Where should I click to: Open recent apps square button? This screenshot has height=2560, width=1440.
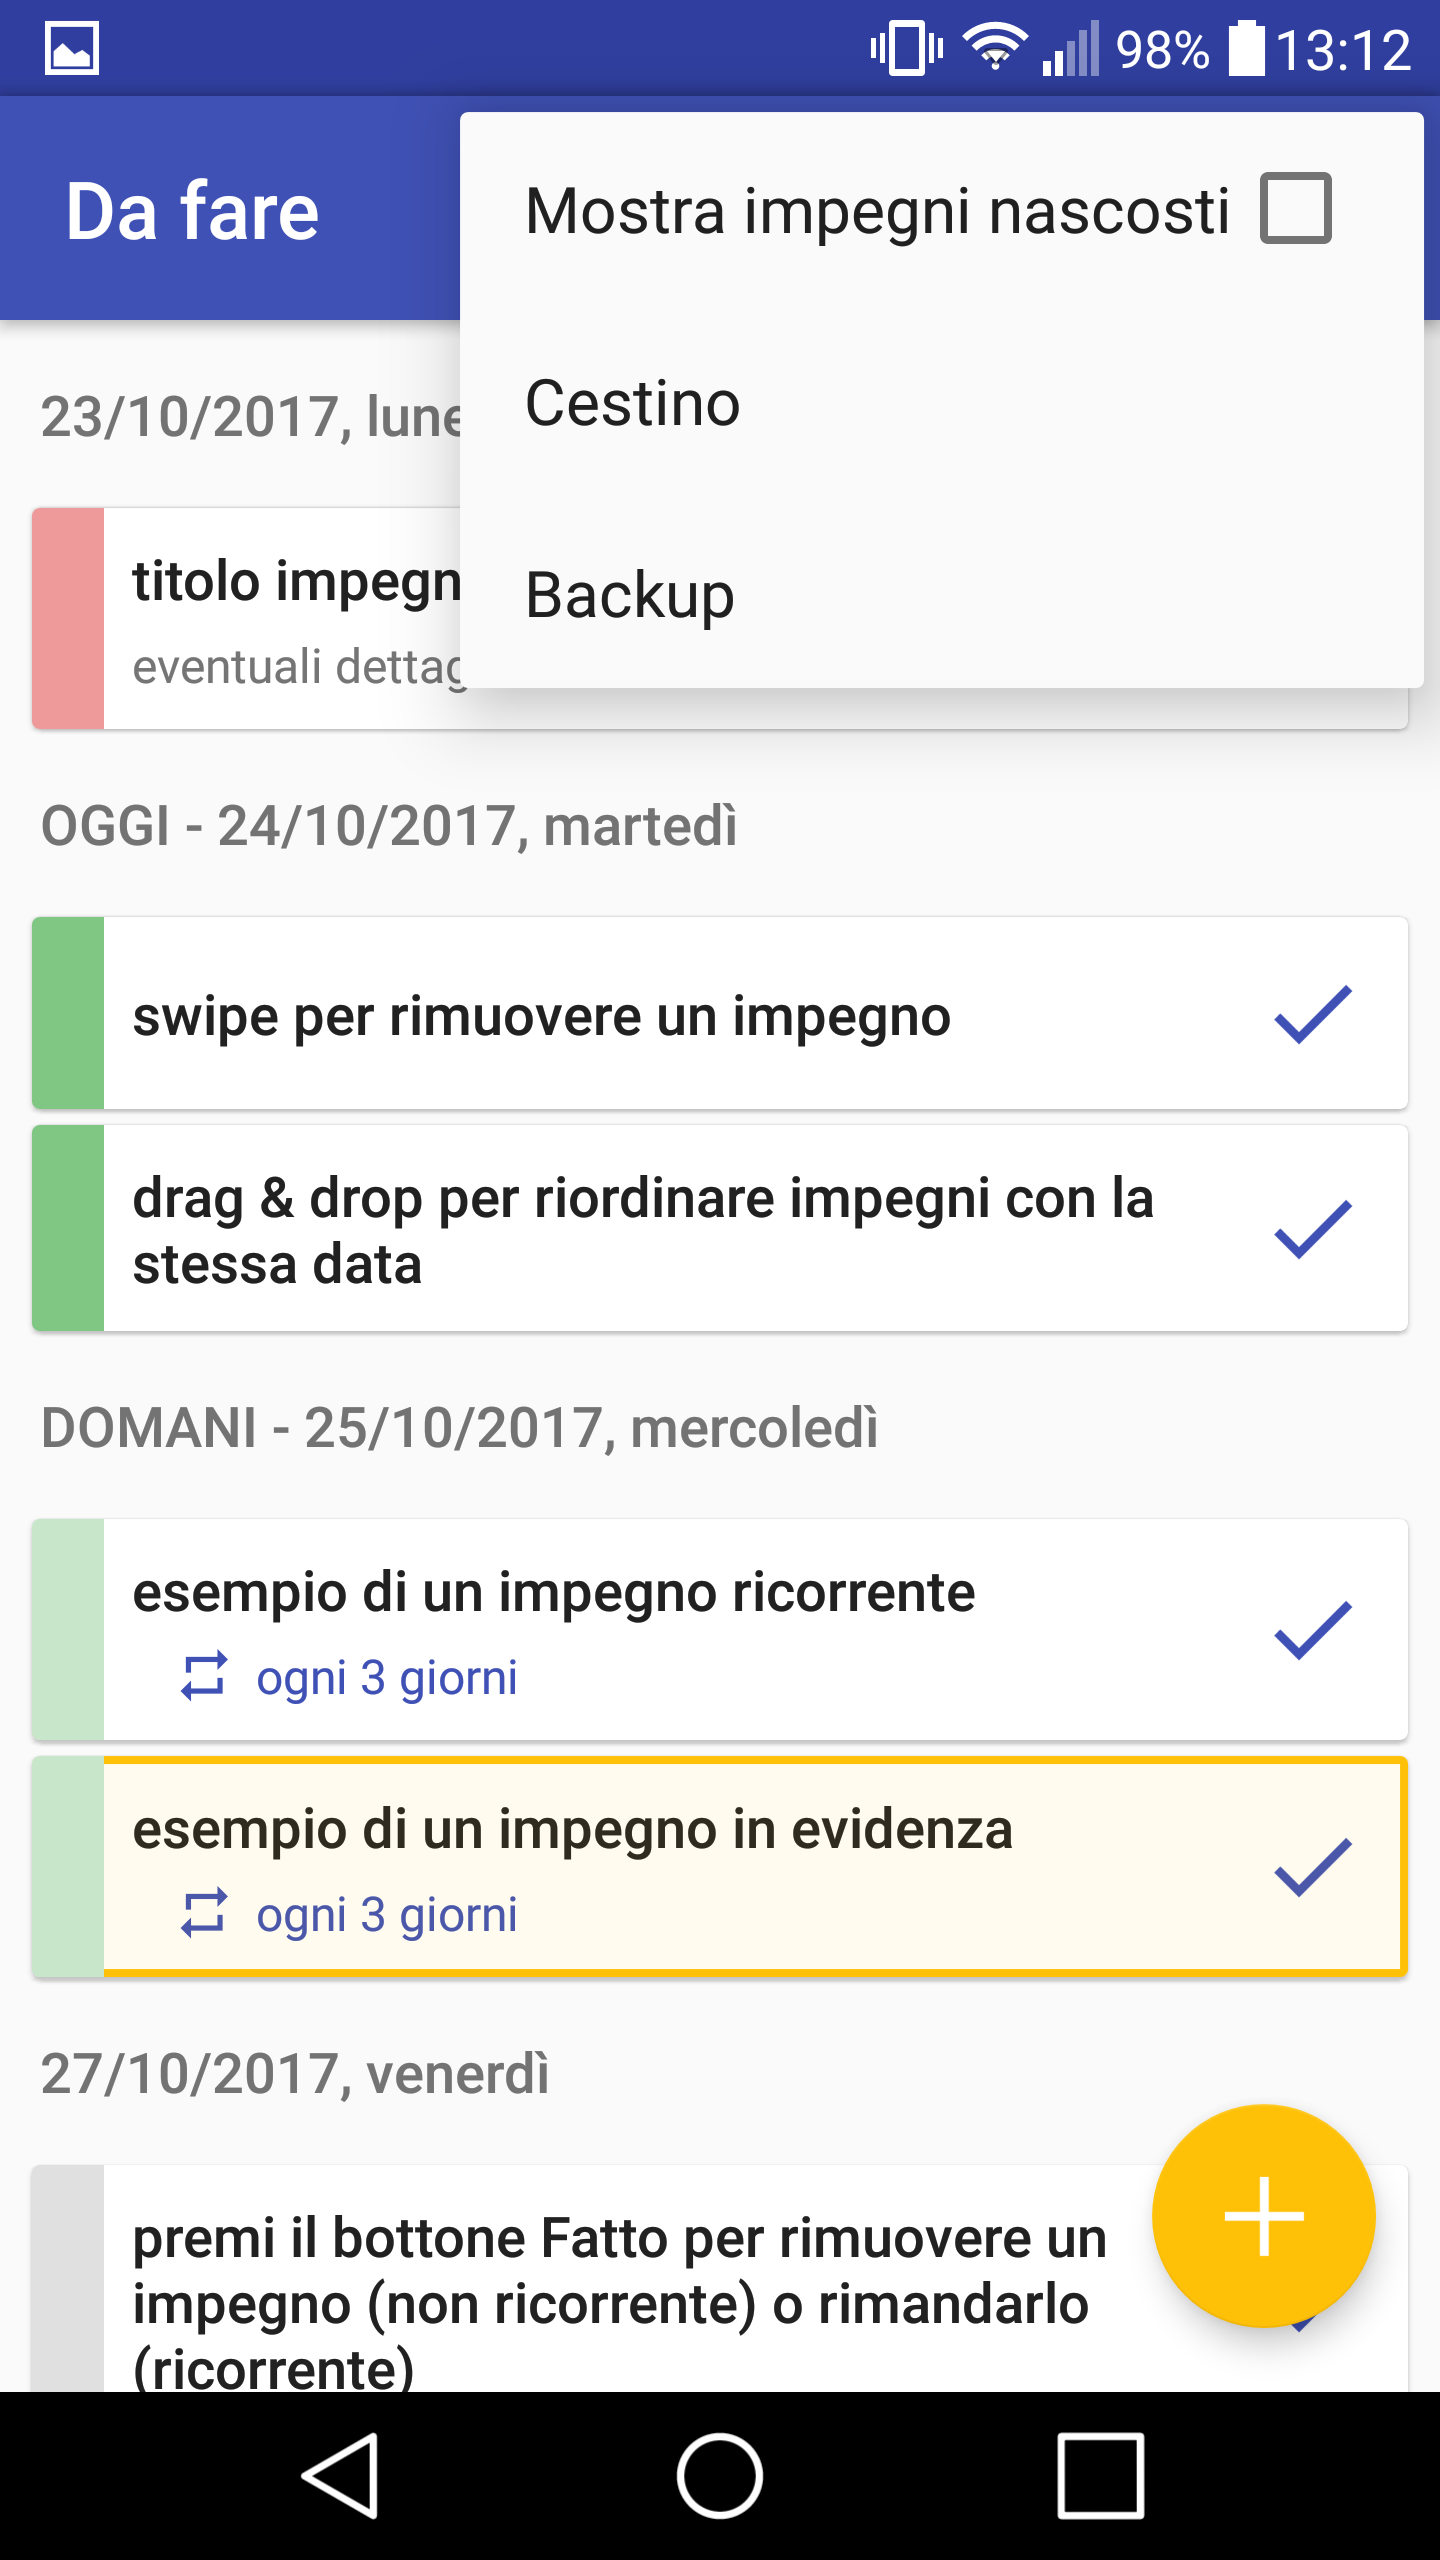pos(1100,2476)
